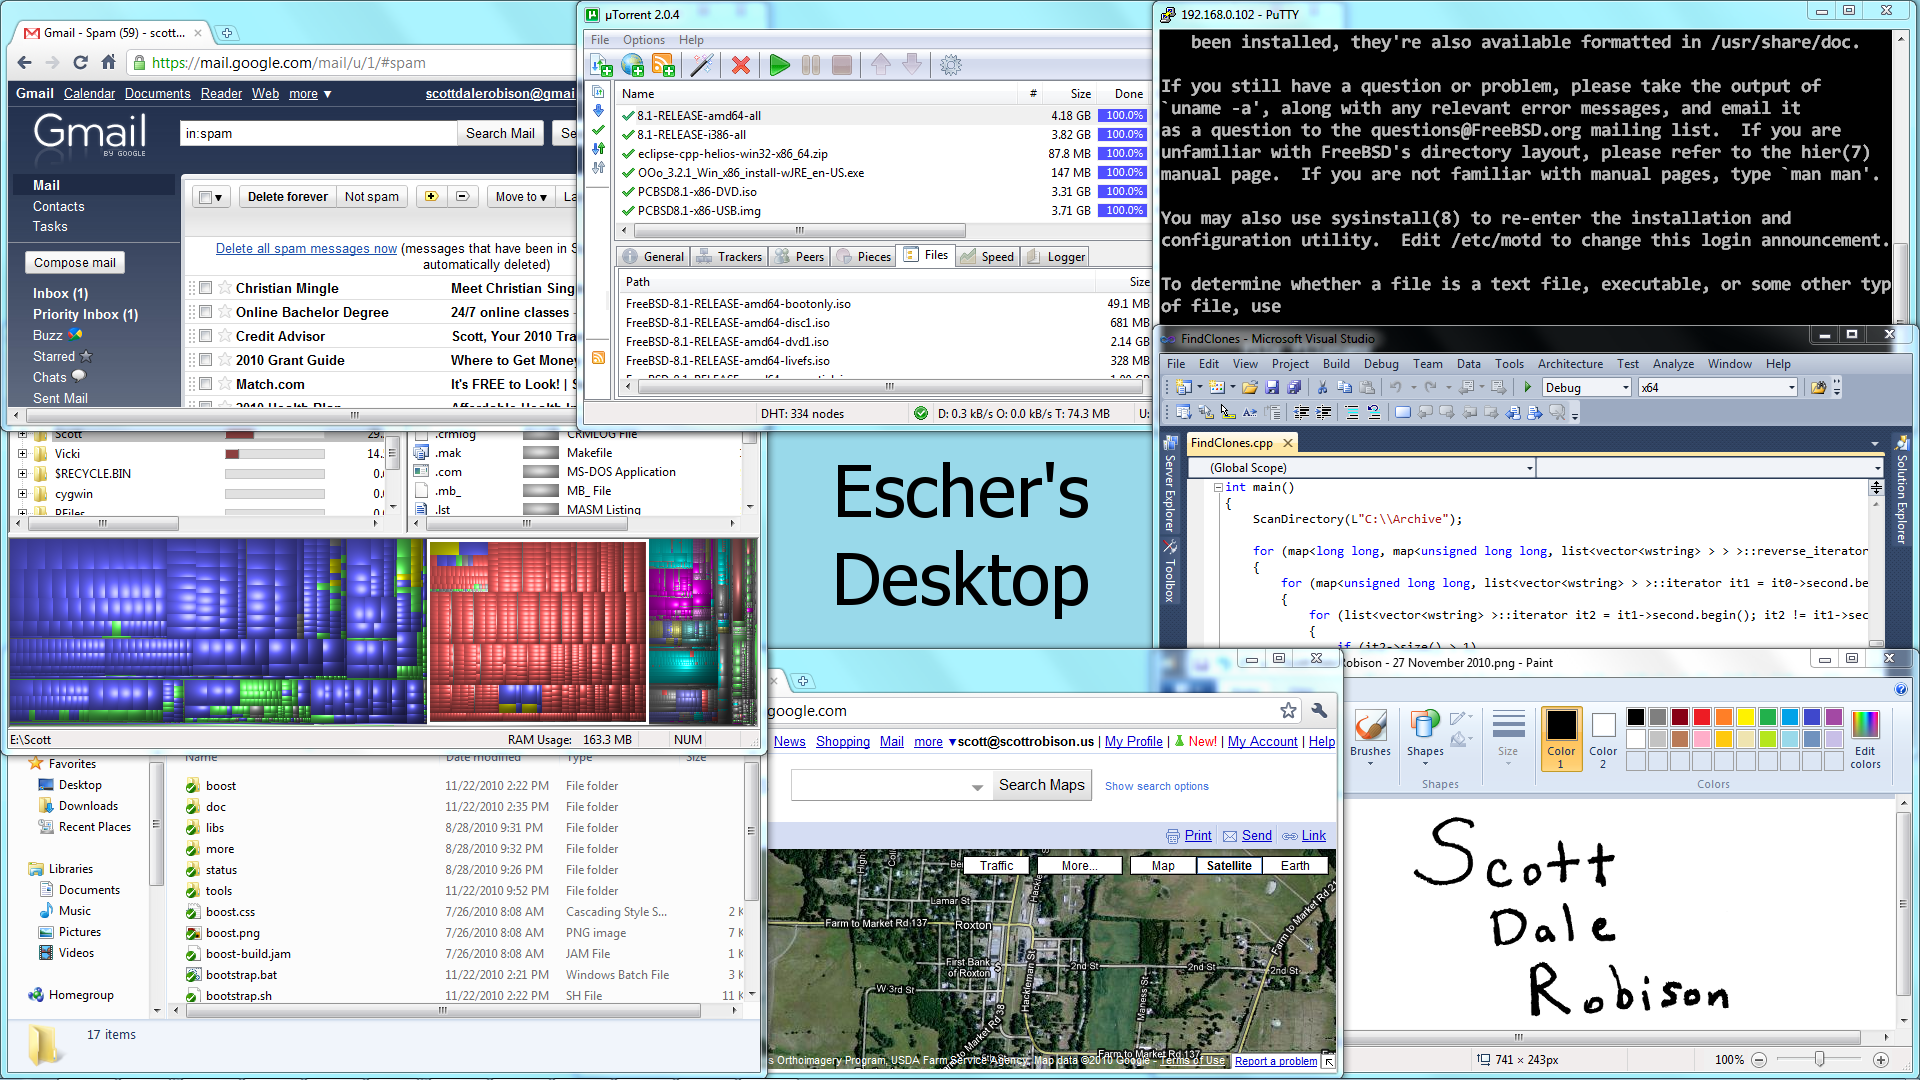Click Satellite button on Google Maps

click(1229, 866)
